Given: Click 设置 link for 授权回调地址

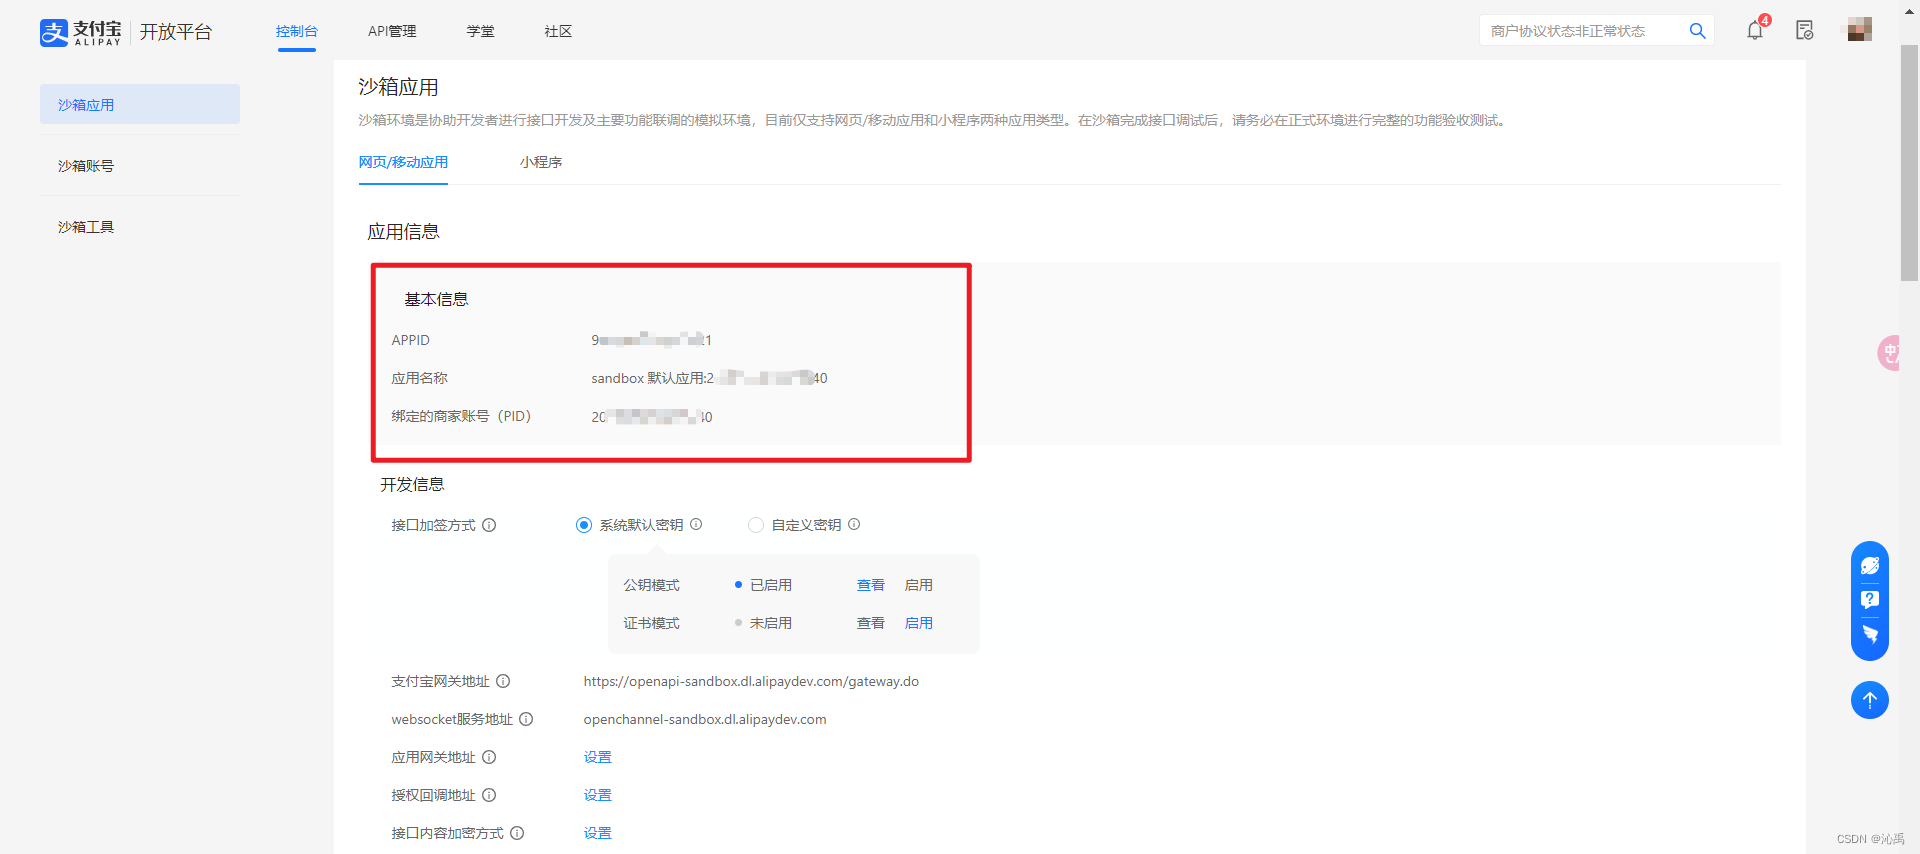Looking at the screenshot, I should click(598, 795).
